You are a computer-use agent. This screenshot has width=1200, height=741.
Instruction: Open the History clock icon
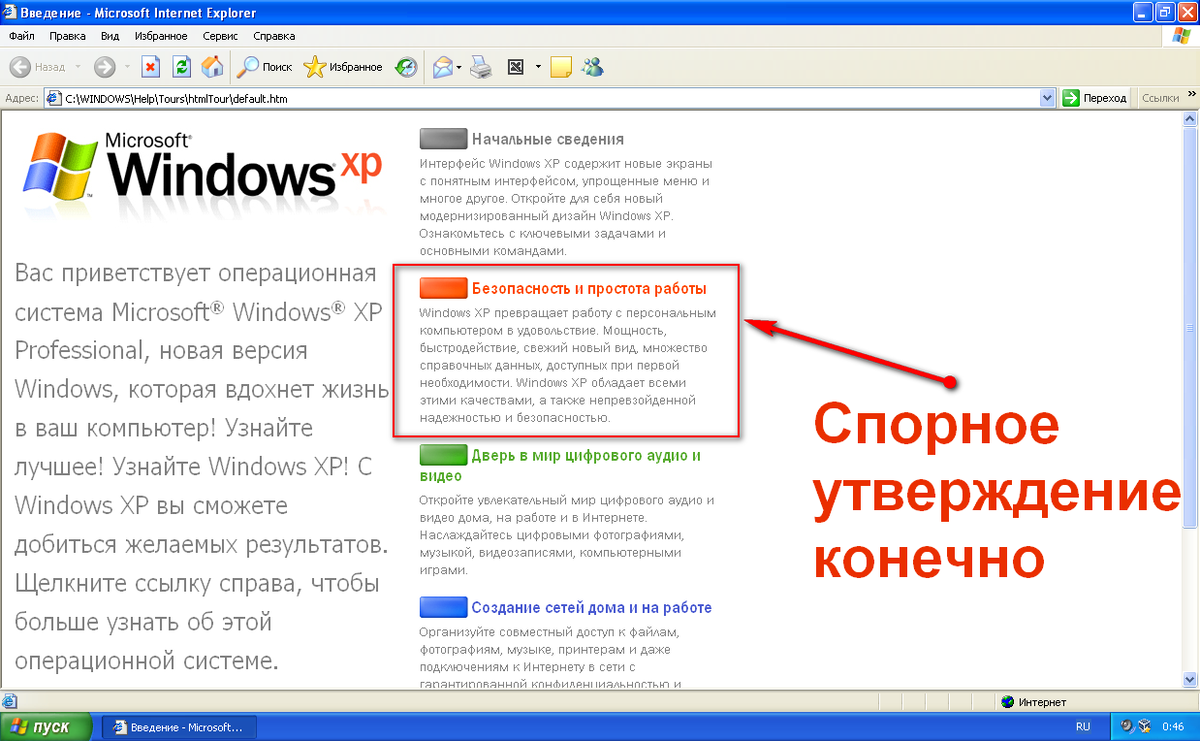click(x=406, y=67)
